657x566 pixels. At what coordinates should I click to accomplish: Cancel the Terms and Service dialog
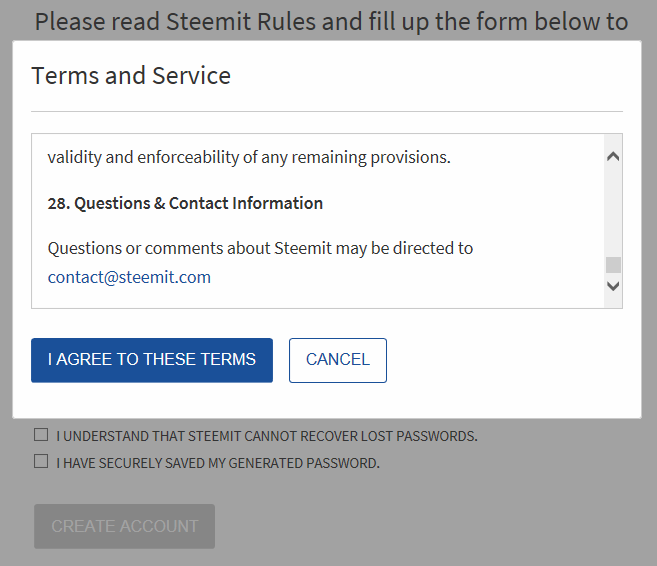[x=337, y=360]
